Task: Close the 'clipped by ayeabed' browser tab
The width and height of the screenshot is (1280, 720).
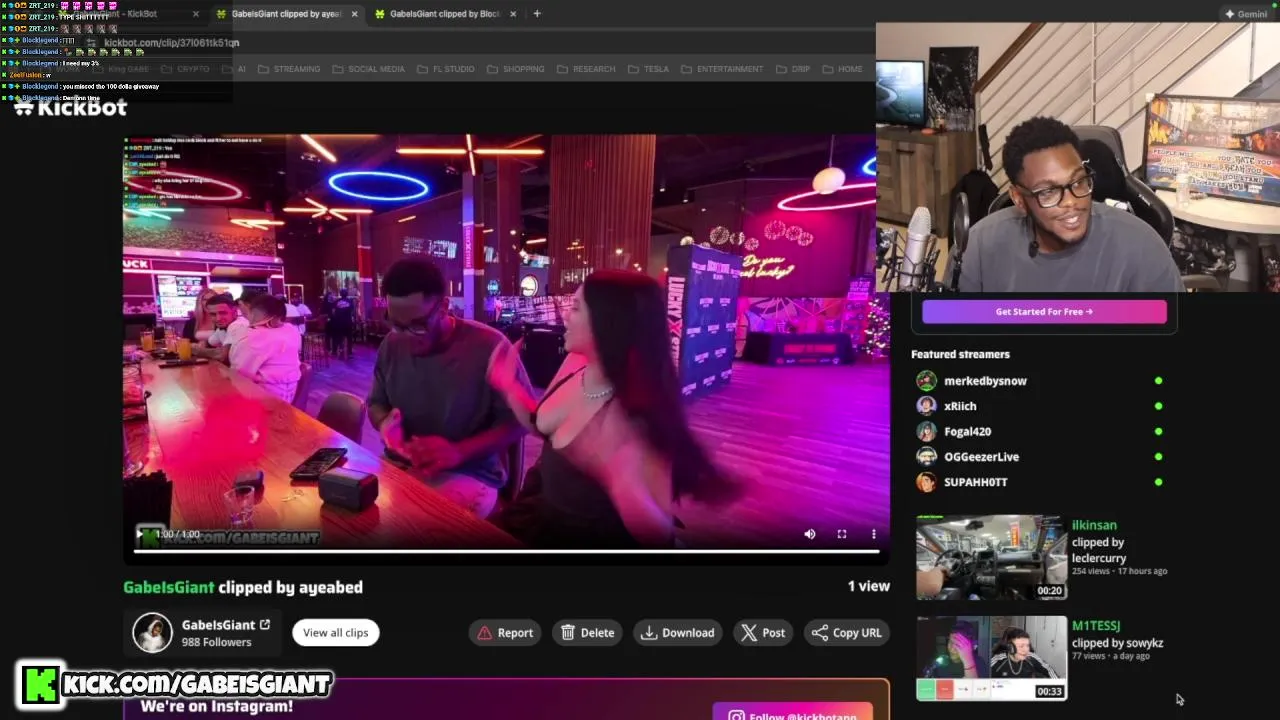Action: click(x=354, y=14)
